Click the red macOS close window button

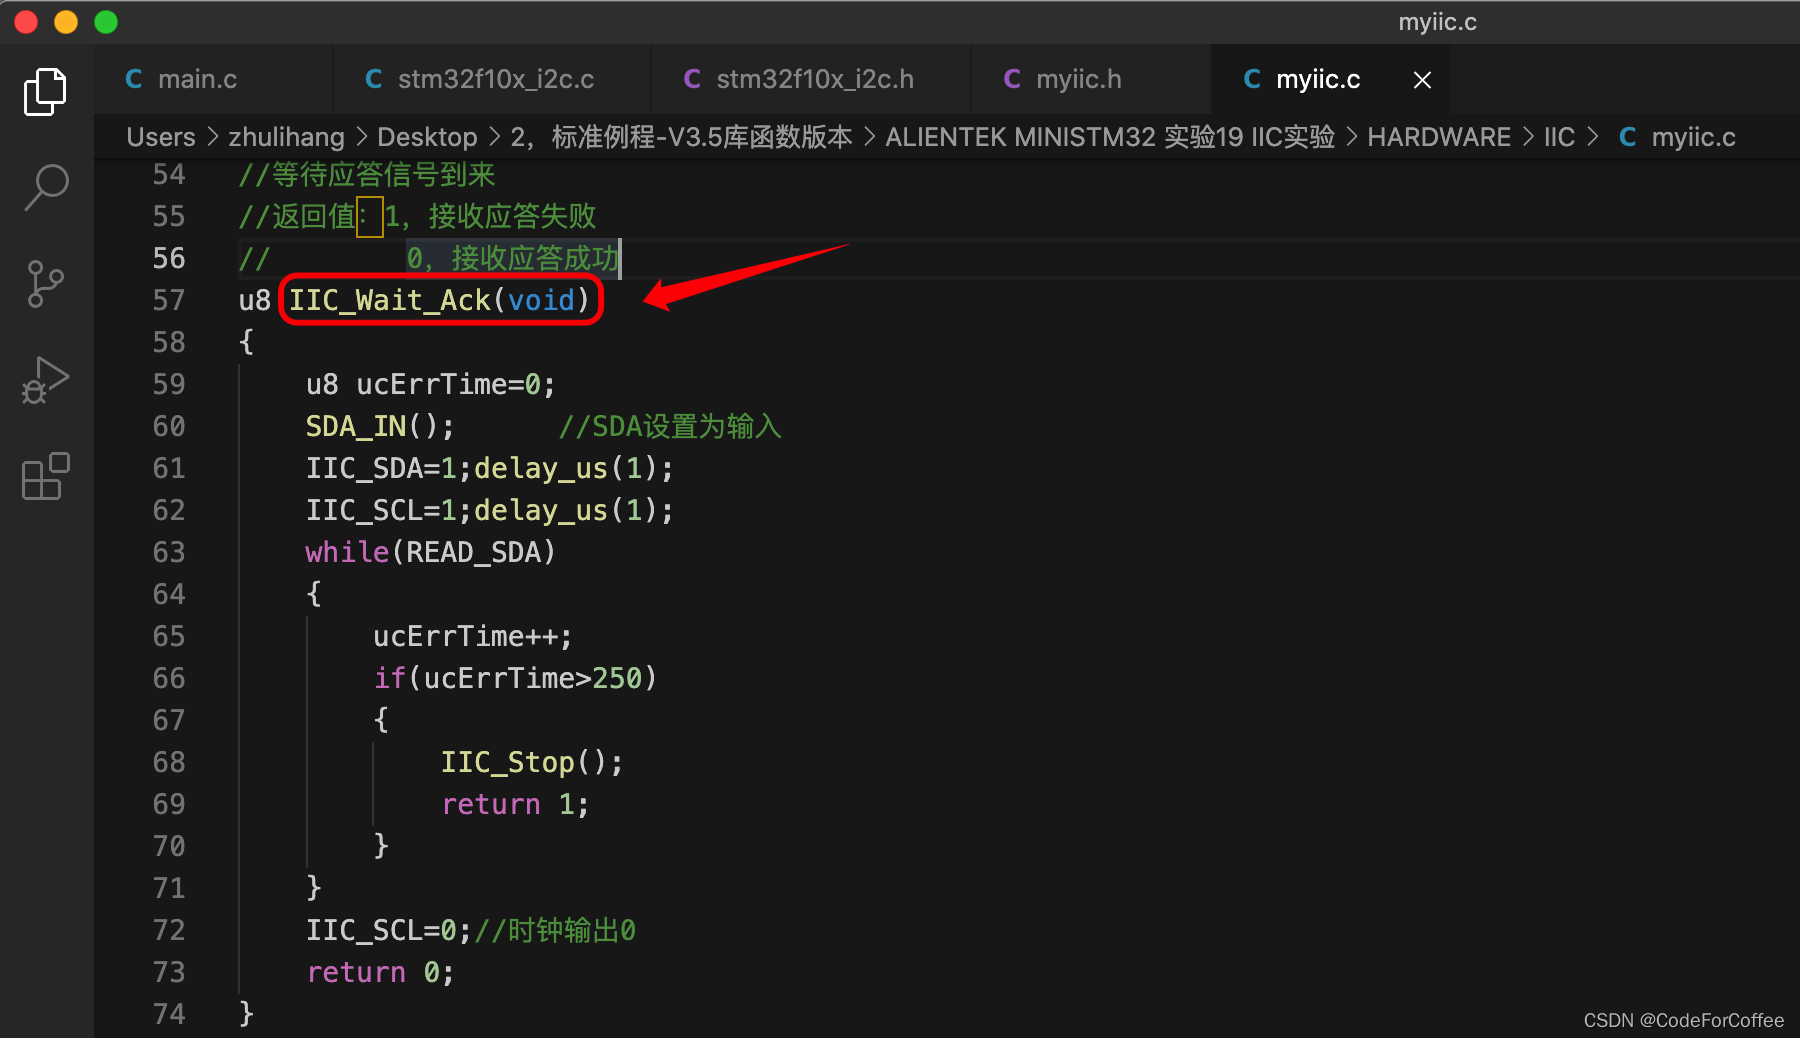[x=26, y=22]
